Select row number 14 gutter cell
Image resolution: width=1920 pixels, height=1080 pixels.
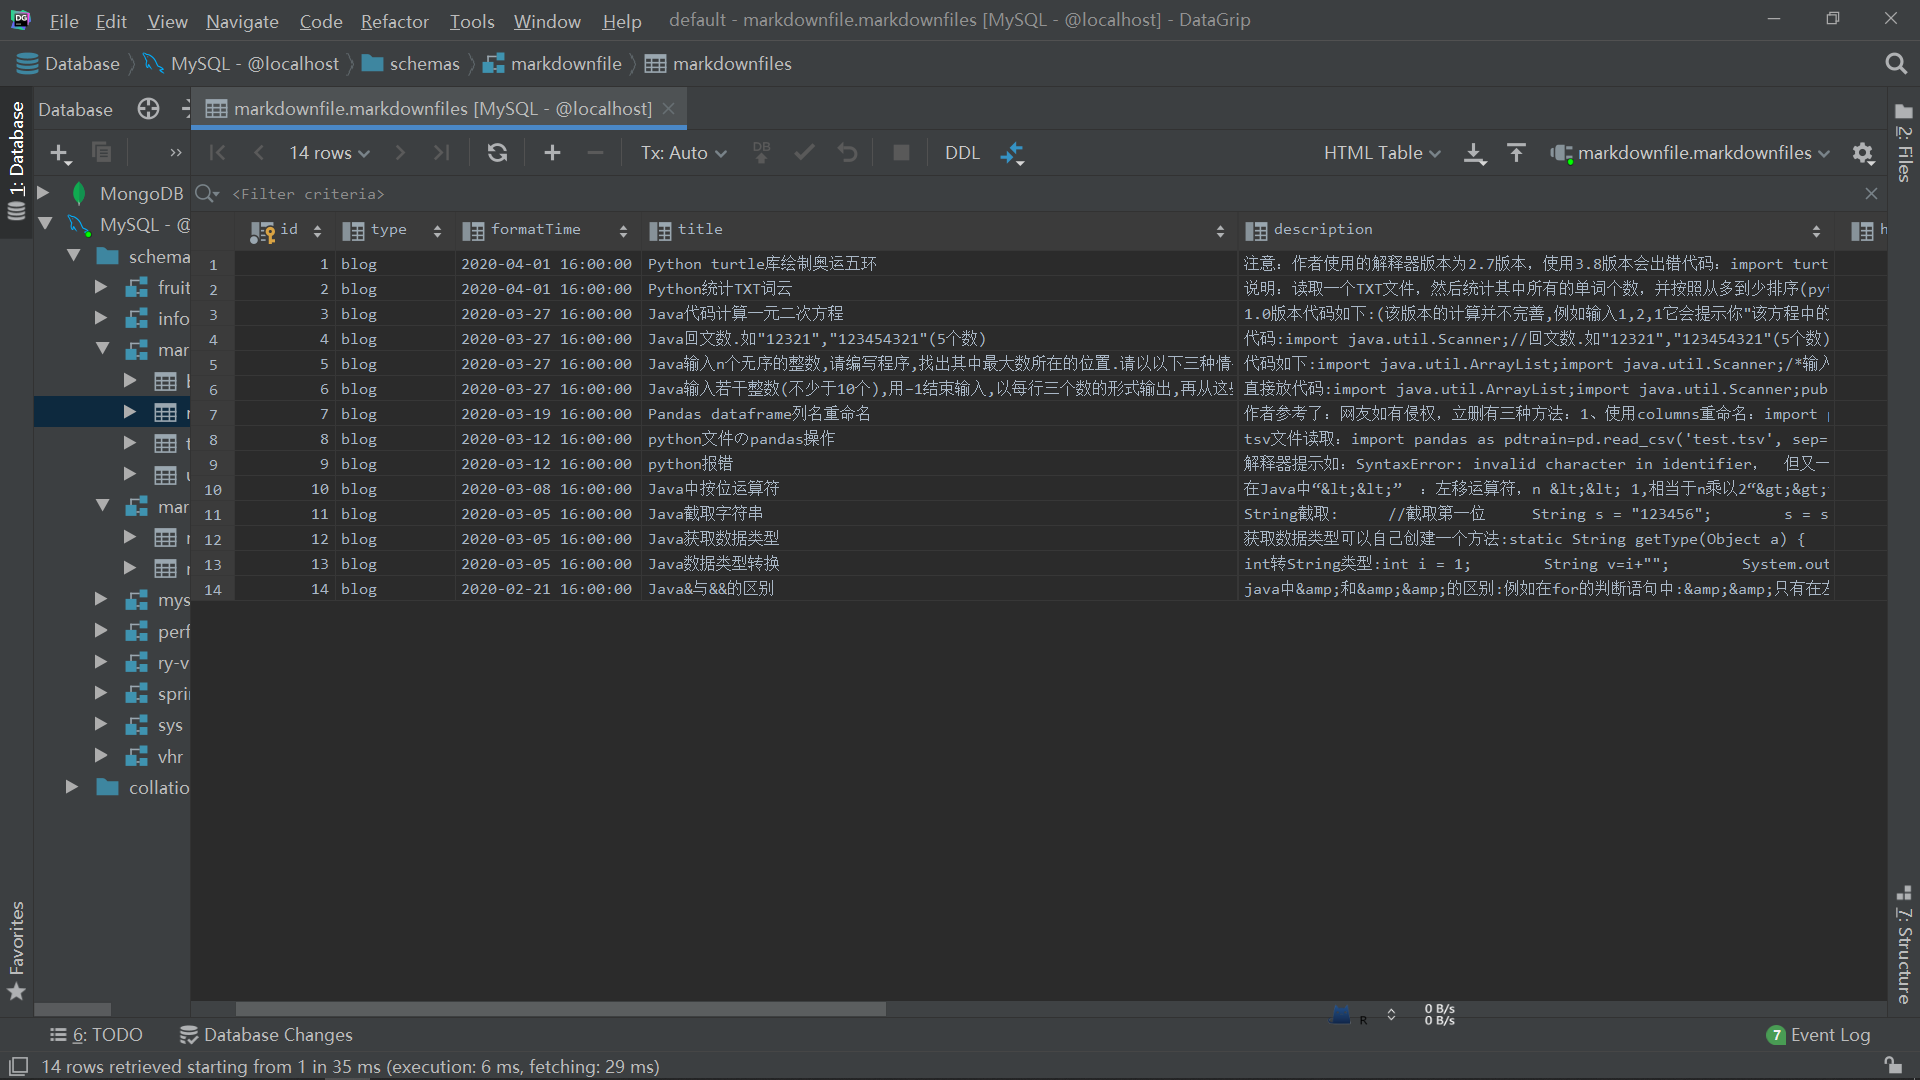pyautogui.click(x=213, y=589)
